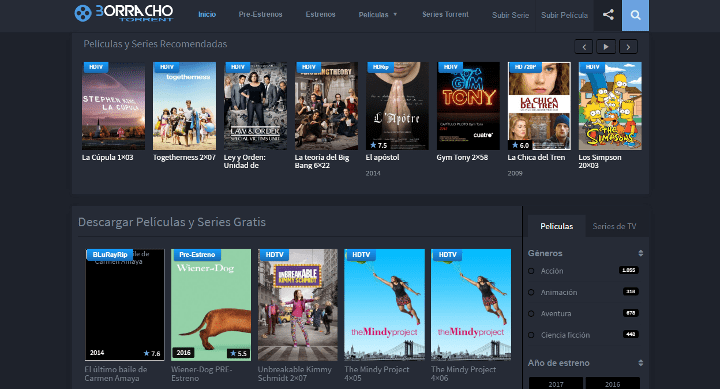The height and width of the screenshot is (389, 720).
Task: Filter by year 2017
Action: coord(556,383)
